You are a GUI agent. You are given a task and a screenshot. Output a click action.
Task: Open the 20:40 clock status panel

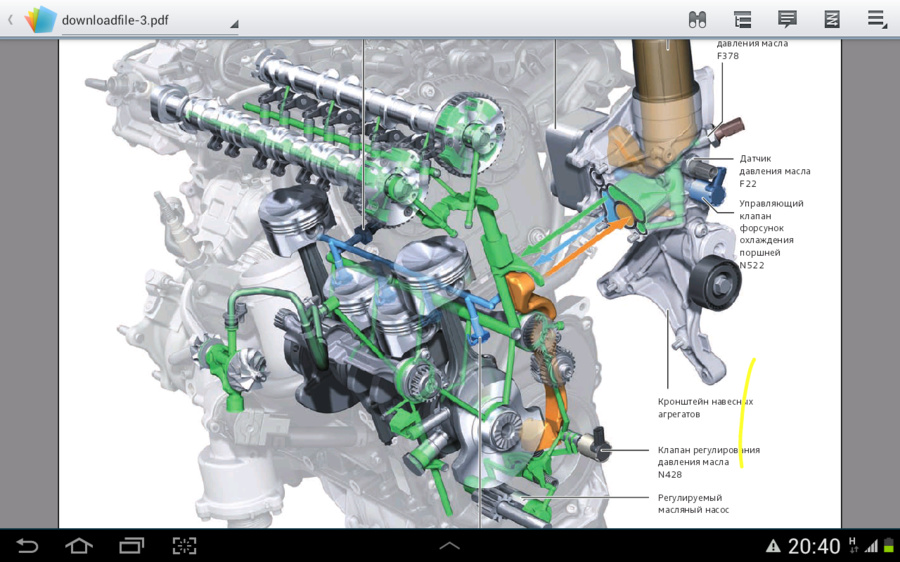813,546
